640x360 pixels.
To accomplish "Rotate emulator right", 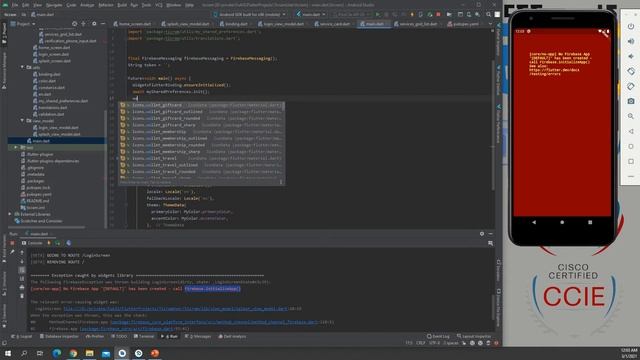I will (x=631, y=86).
